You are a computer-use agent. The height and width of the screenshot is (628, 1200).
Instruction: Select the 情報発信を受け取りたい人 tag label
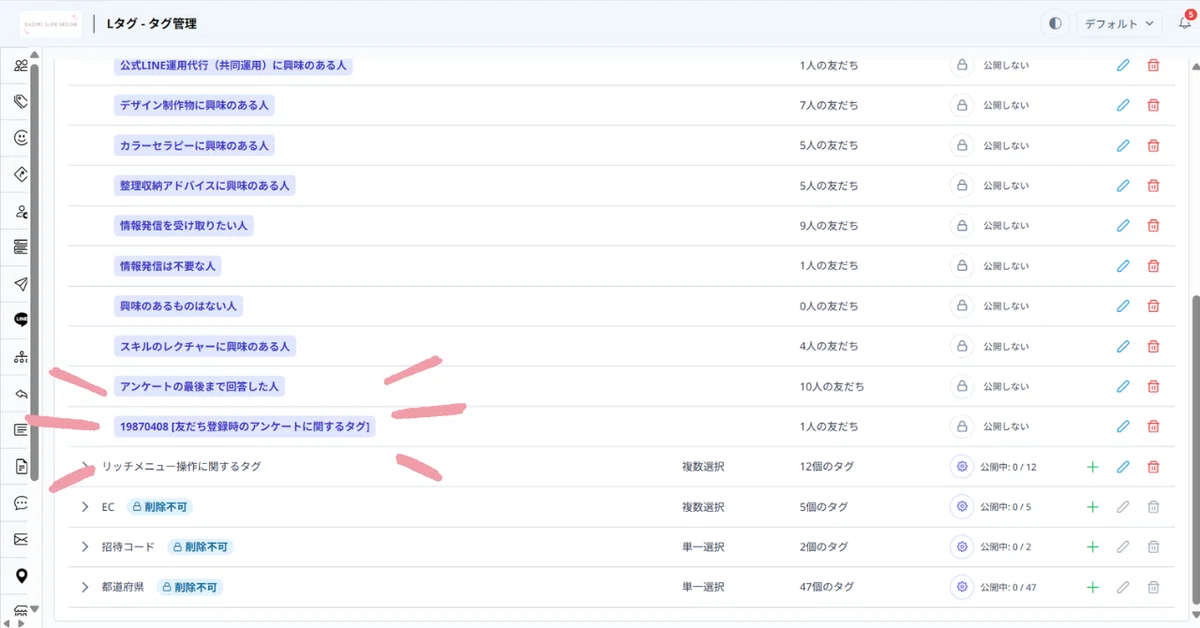click(x=183, y=226)
